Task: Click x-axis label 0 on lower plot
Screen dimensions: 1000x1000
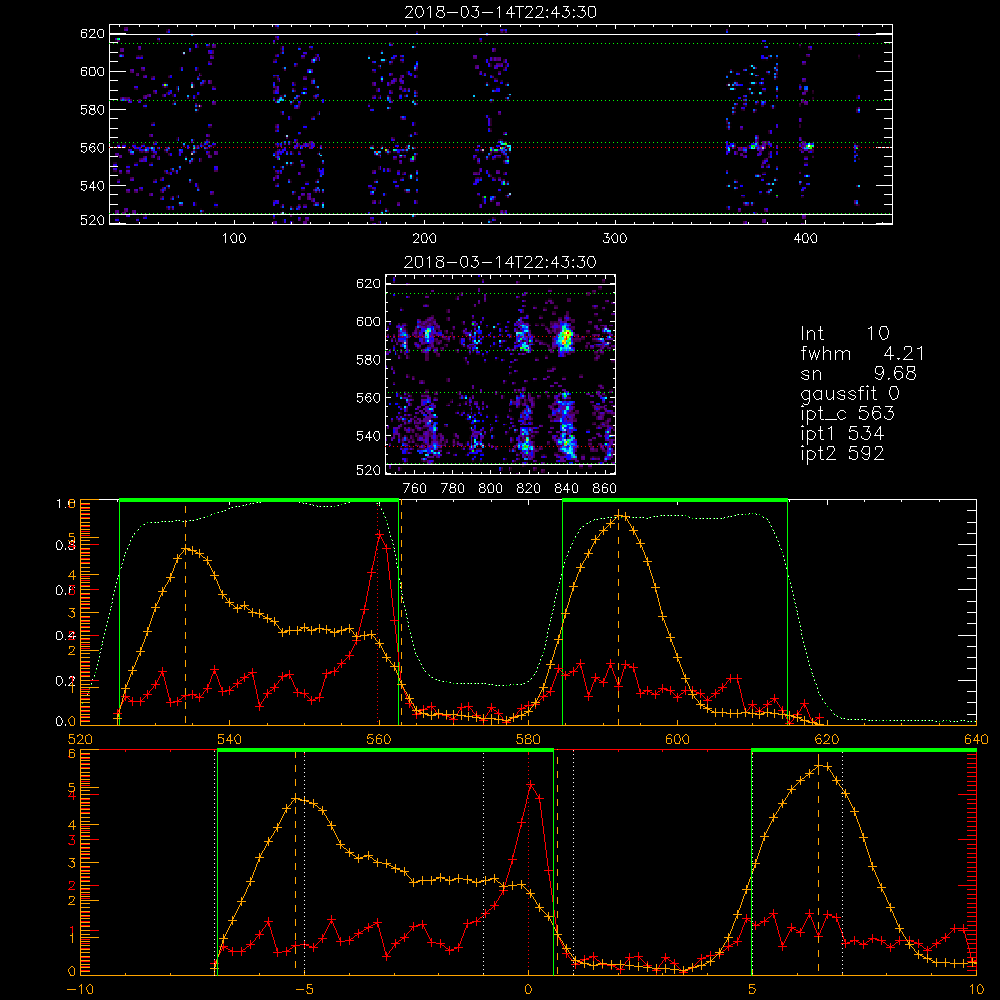Action: pyautogui.click(x=528, y=990)
